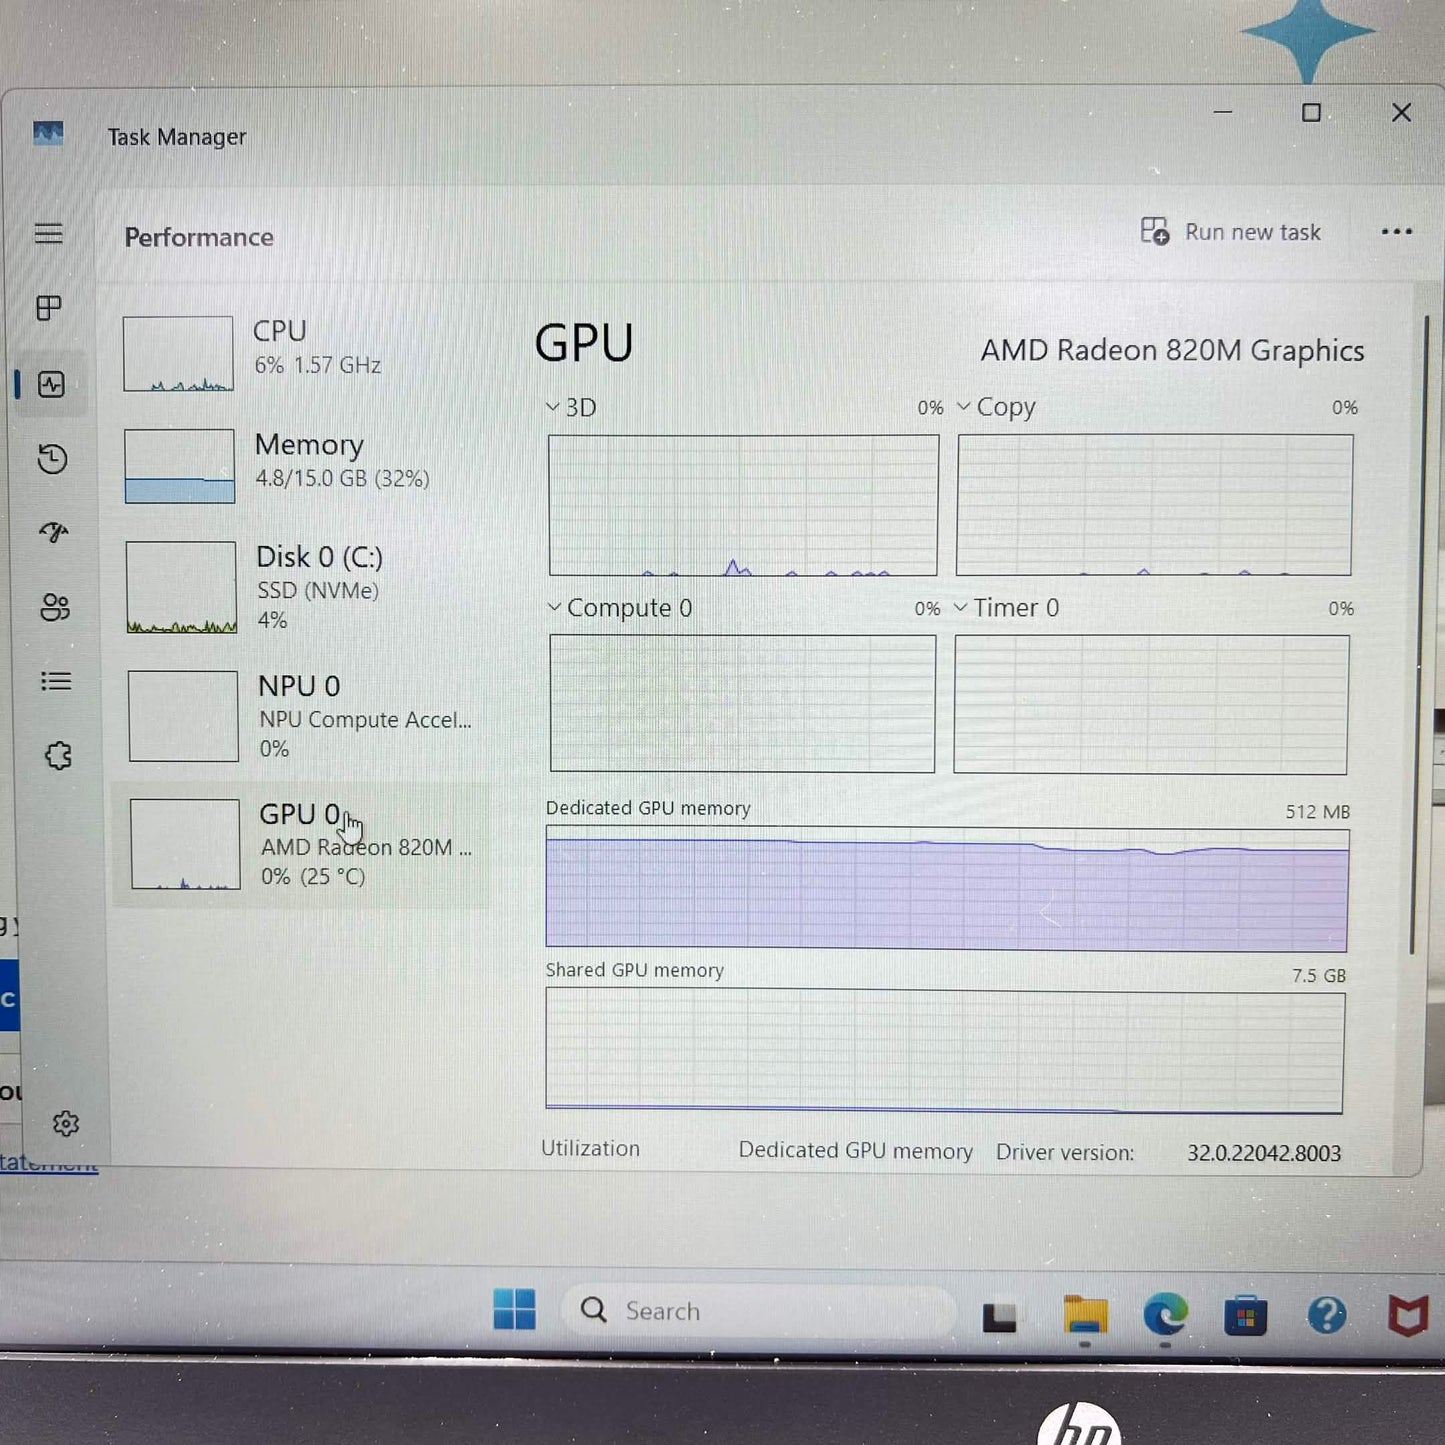This screenshot has height=1445, width=1445.
Task: Click the Dedicated GPU memory graph
Action: pyautogui.click(x=947, y=888)
